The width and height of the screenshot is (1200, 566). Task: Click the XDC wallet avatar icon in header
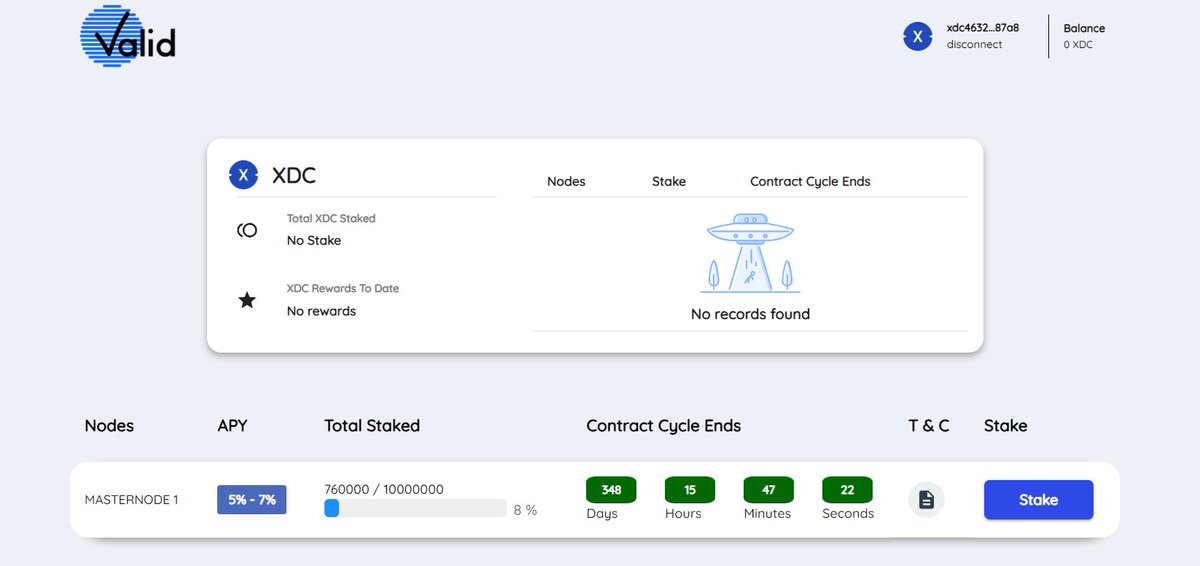(917, 37)
